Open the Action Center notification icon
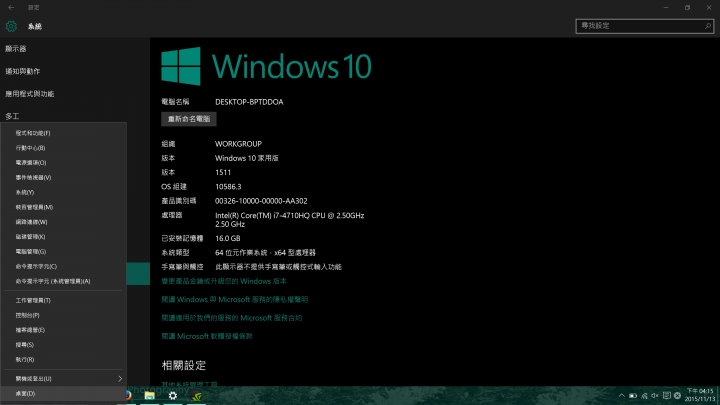Viewport: 720px width, 405px height. pos(666,395)
